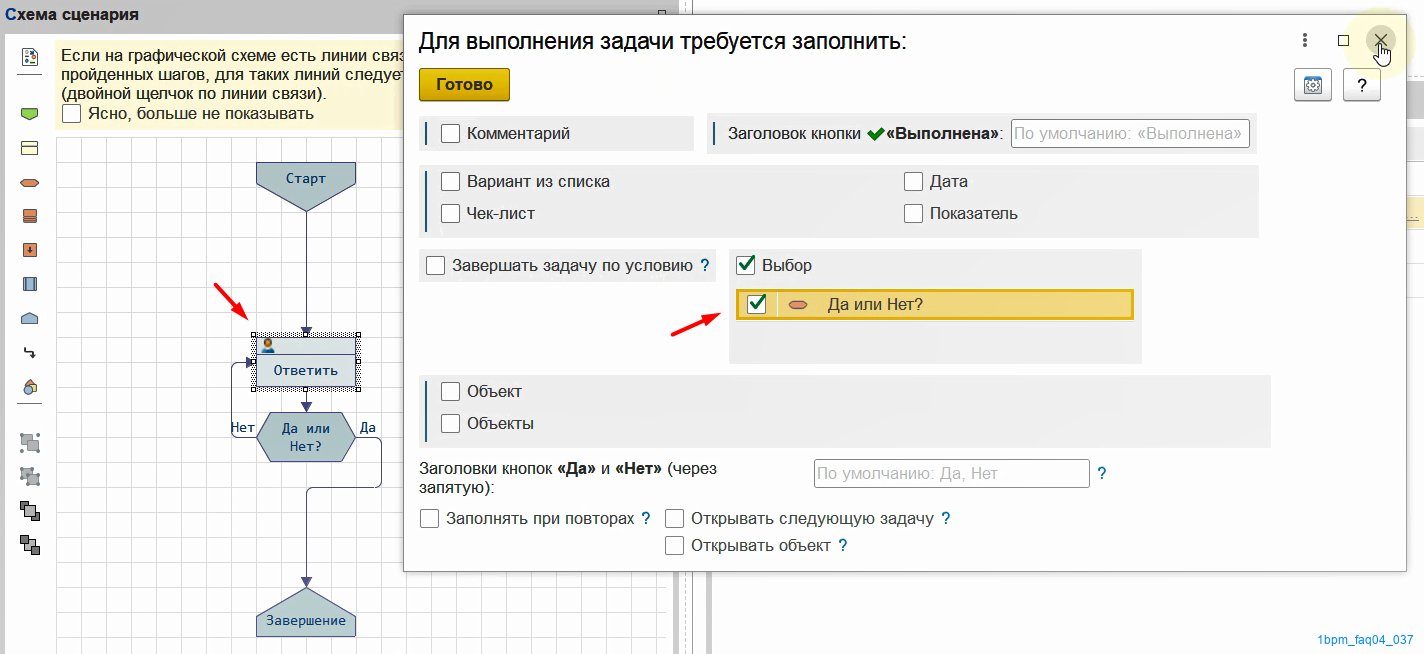Click the help mark beside Заполнять при повторах
Screen dimensions: 1424x654
click(645, 518)
